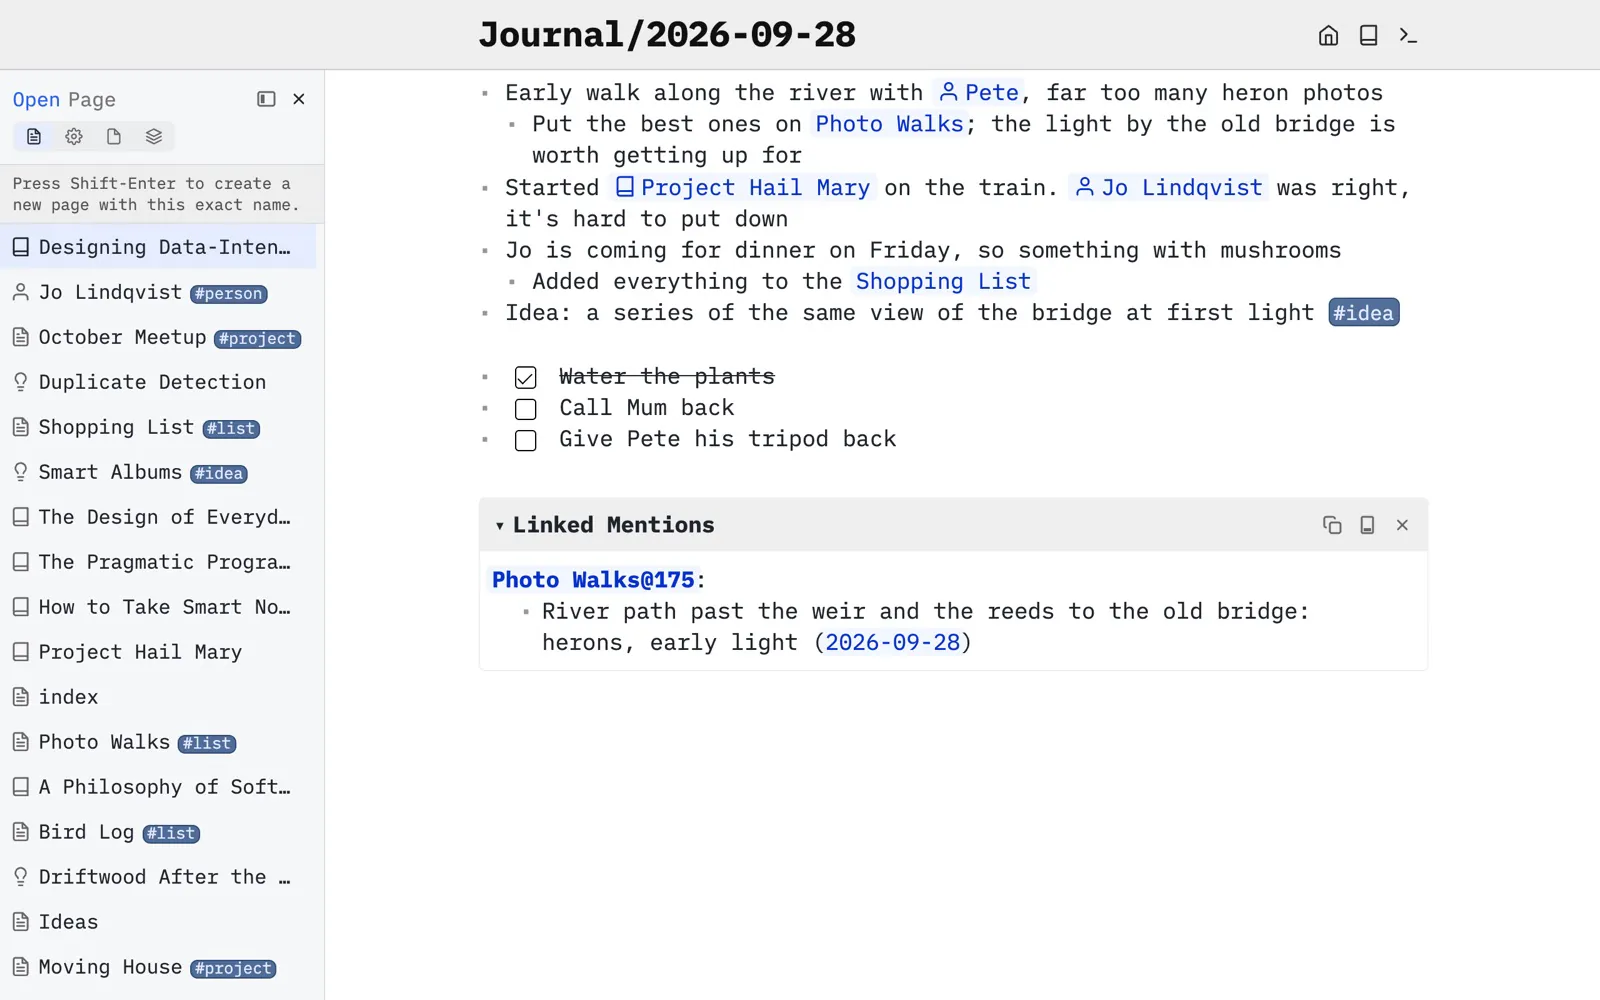Open the Photo Walks link in journal text
This screenshot has width=1600, height=1000.
[889, 124]
